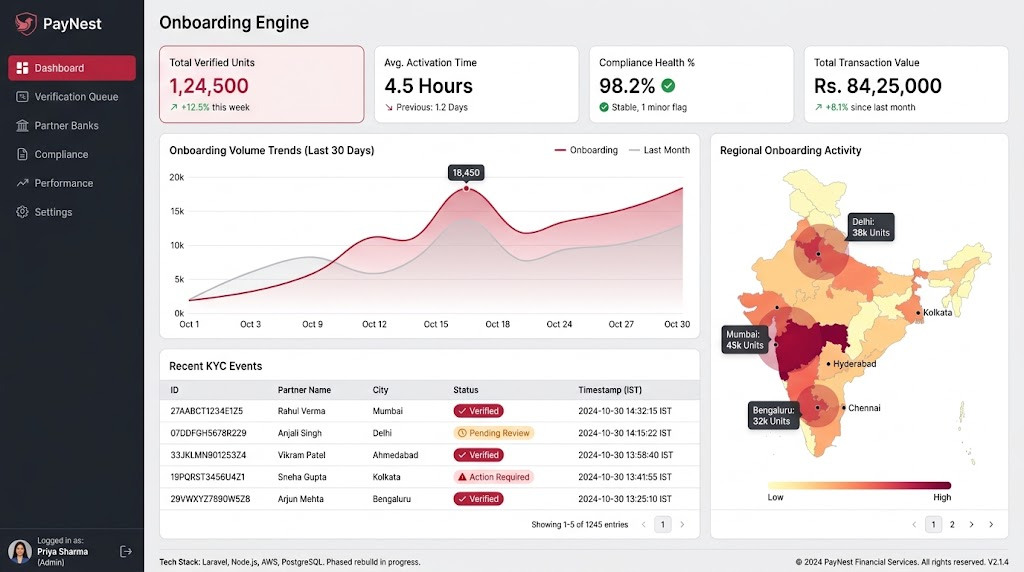Image resolution: width=1024 pixels, height=572 pixels.
Task: Select the Avg. Activation Time card
Action: (x=477, y=84)
